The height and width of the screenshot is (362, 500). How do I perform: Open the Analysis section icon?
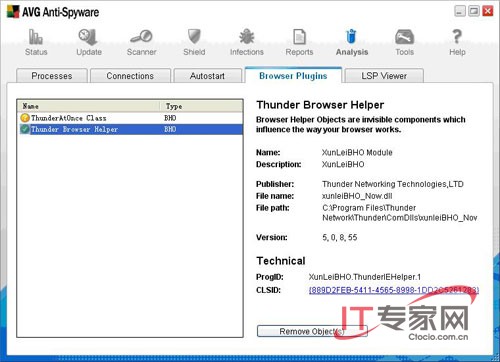pos(351,36)
